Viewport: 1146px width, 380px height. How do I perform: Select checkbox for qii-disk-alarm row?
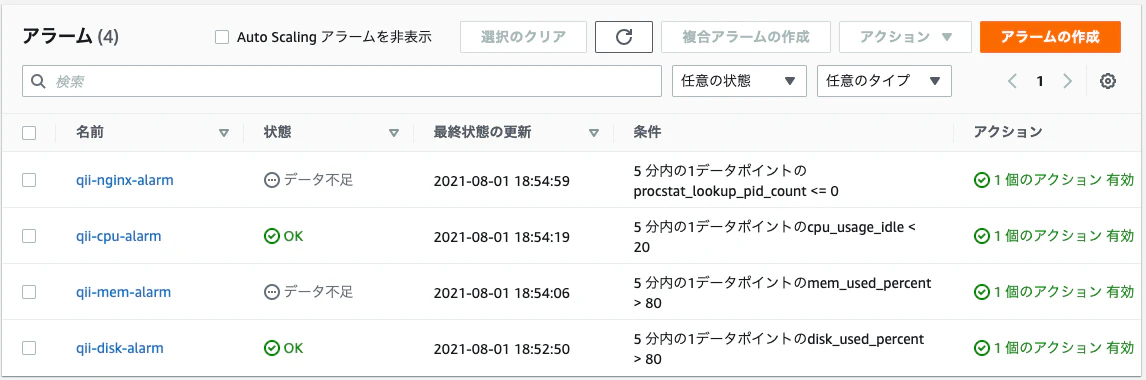point(29,348)
